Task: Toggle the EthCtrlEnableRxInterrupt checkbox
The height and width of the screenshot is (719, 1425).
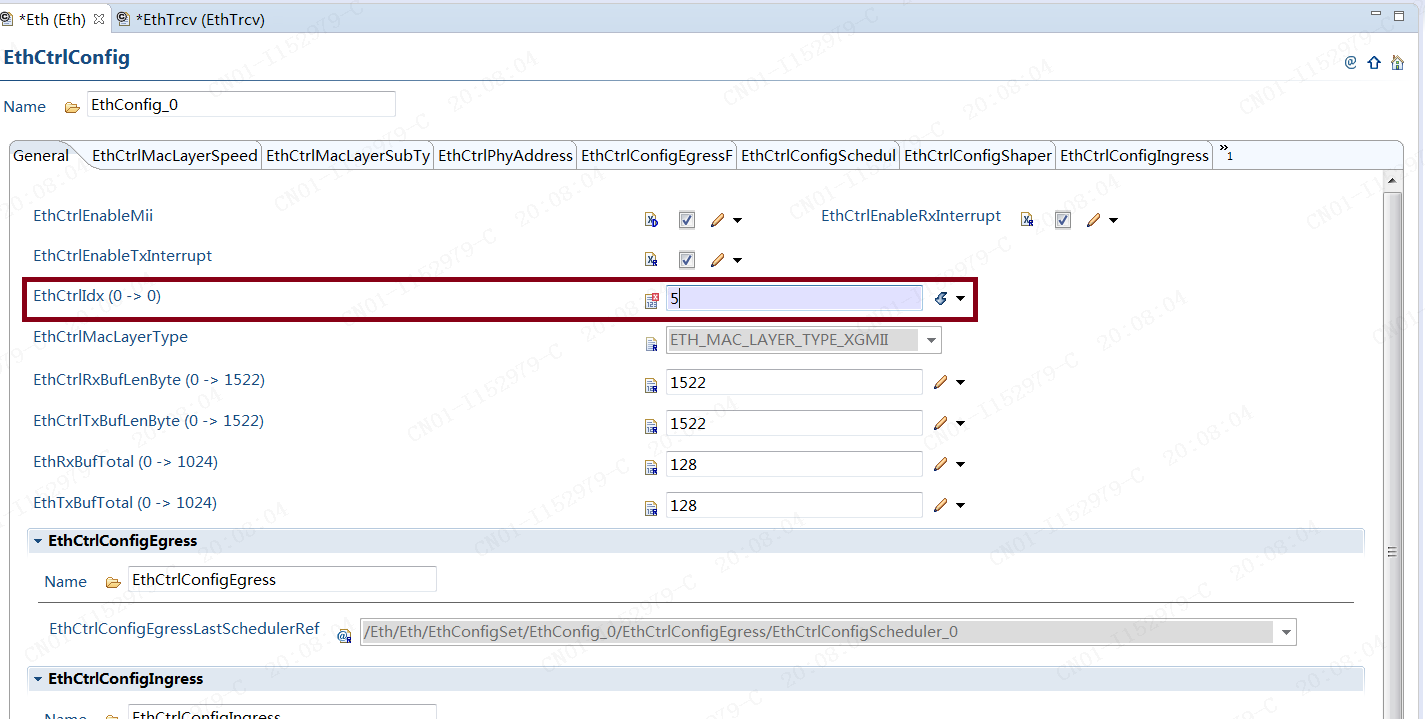Action: 1063,220
